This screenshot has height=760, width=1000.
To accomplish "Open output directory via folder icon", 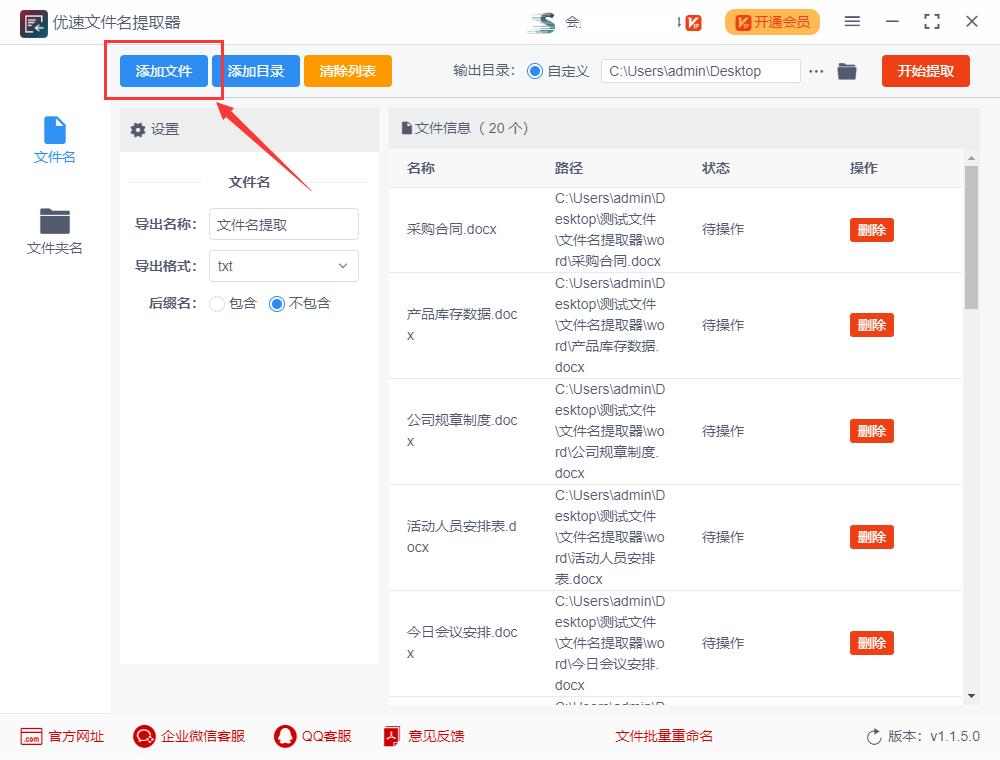I will [846, 71].
